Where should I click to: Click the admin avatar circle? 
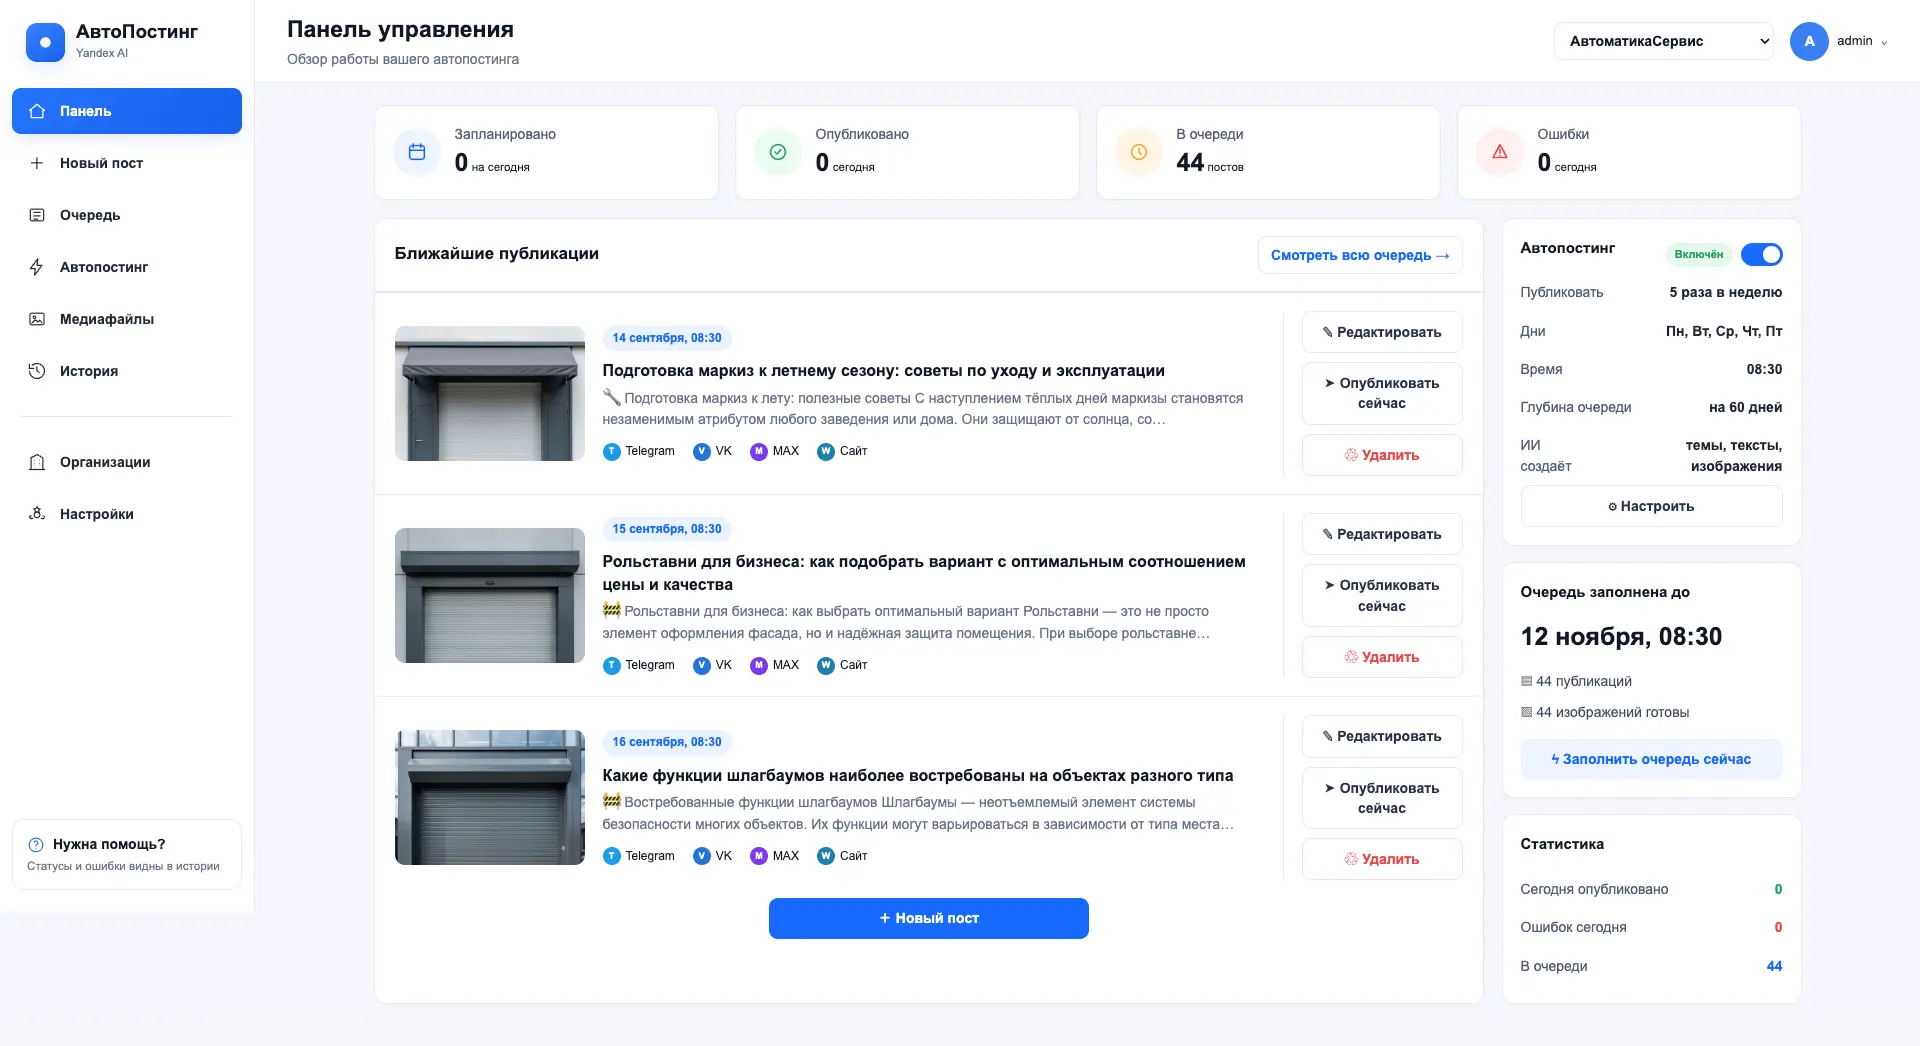(x=1809, y=41)
